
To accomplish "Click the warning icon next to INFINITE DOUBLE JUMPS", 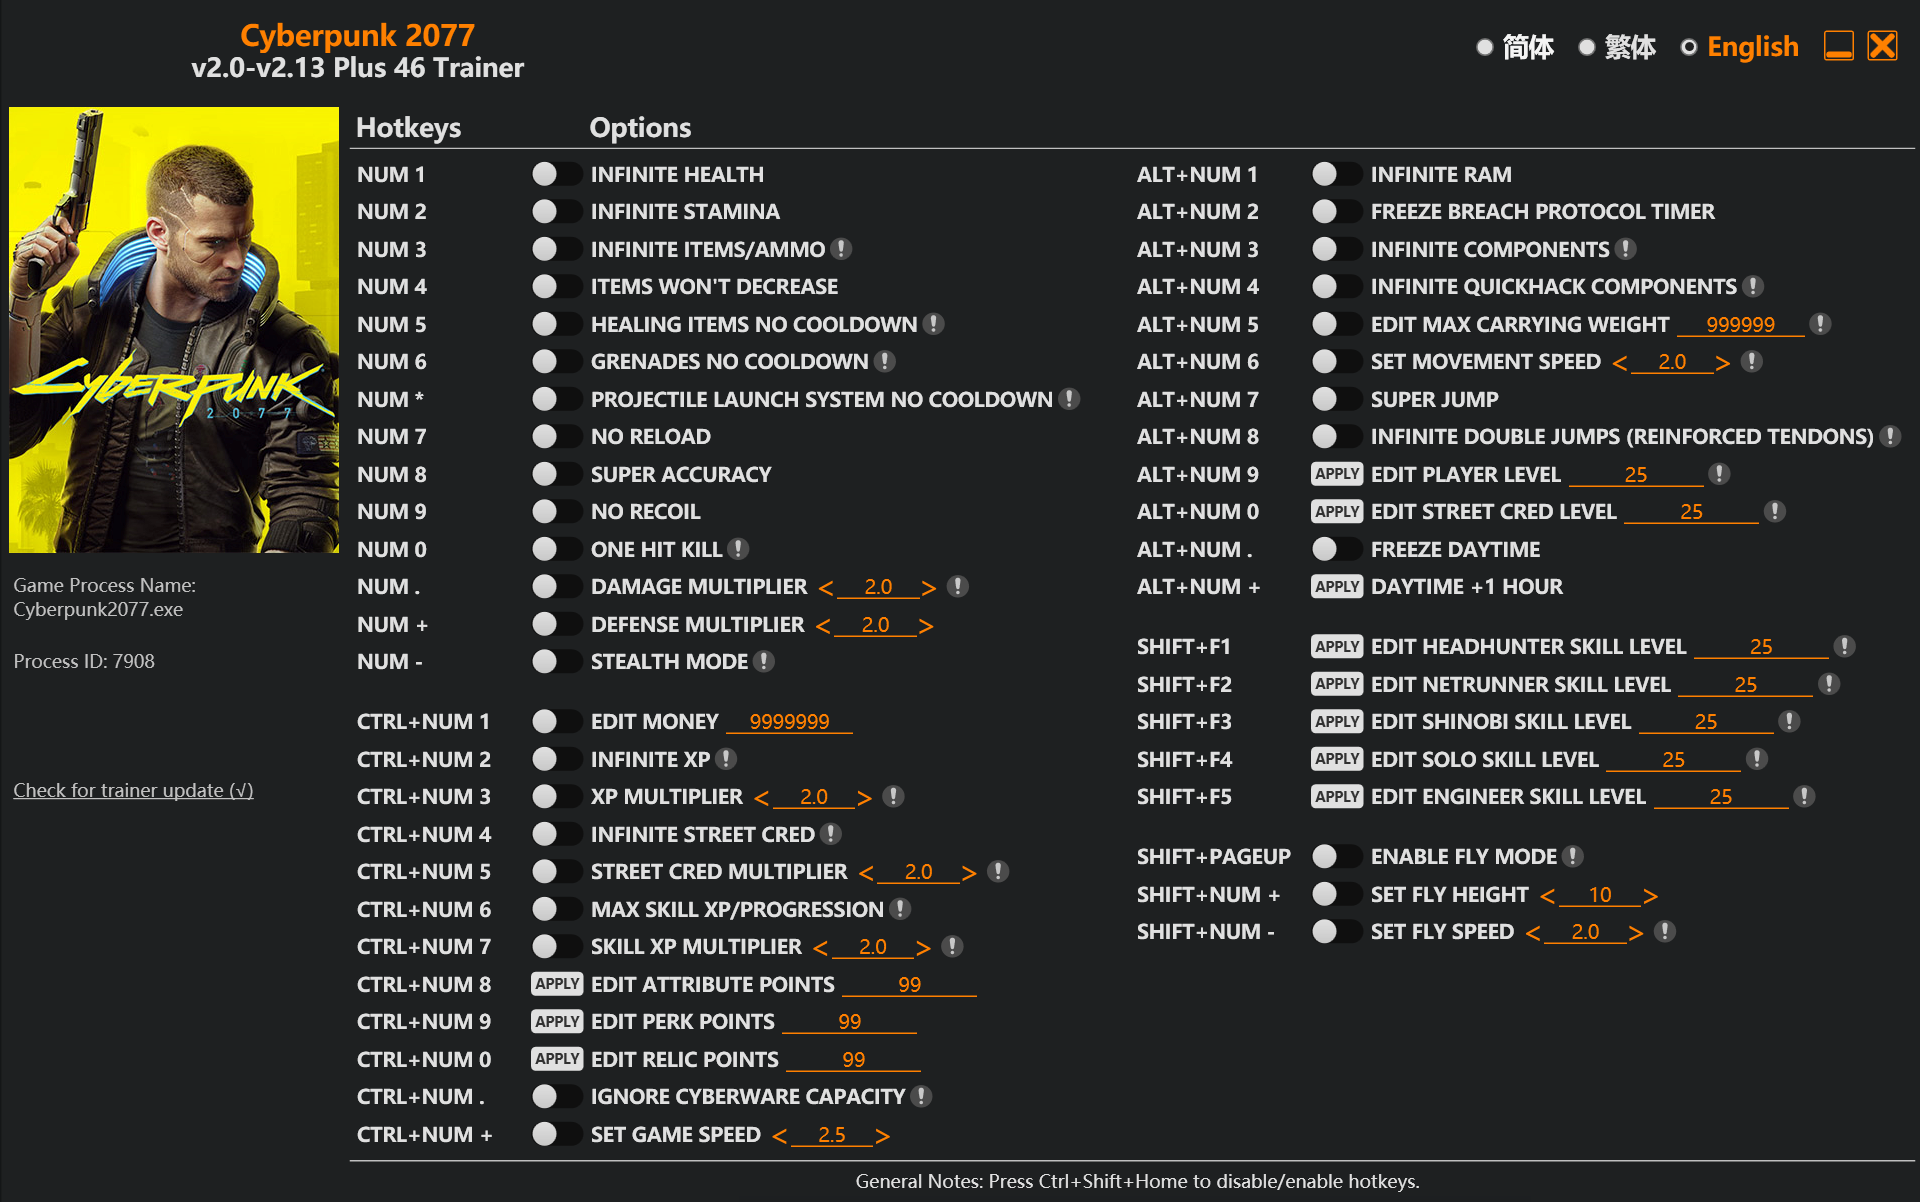I will coord(1888,436).
